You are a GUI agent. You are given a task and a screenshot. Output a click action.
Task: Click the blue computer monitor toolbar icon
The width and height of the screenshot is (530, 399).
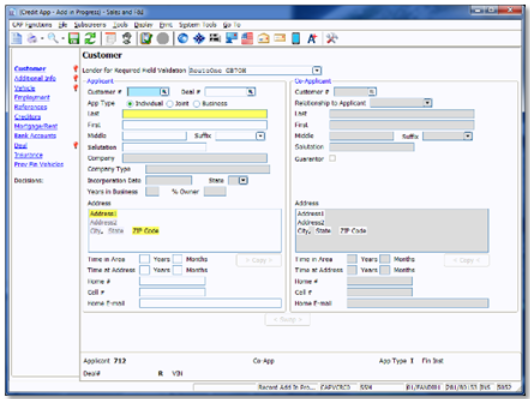pyautogui.click(x=232, y=38)
